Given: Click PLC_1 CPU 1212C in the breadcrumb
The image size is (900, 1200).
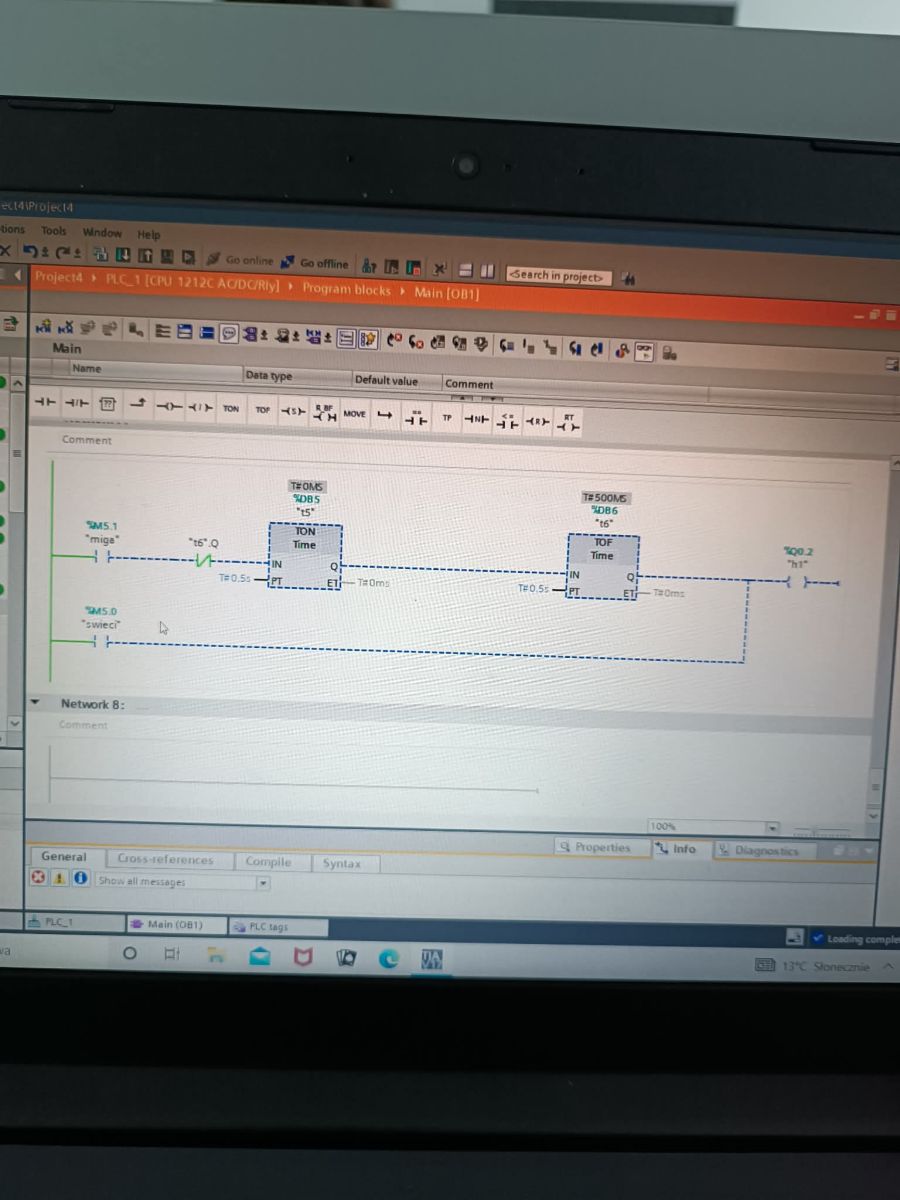Looking at the screenshot, I should [192, 283].
